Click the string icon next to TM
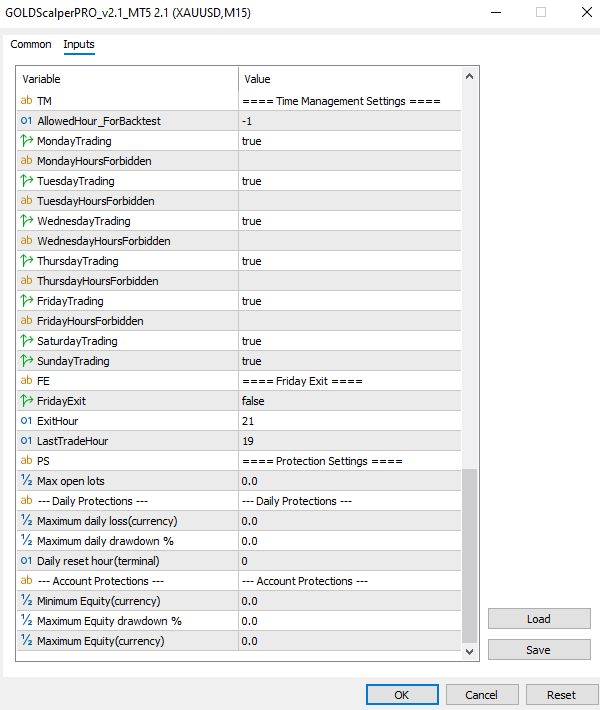 tap(26, 101)
